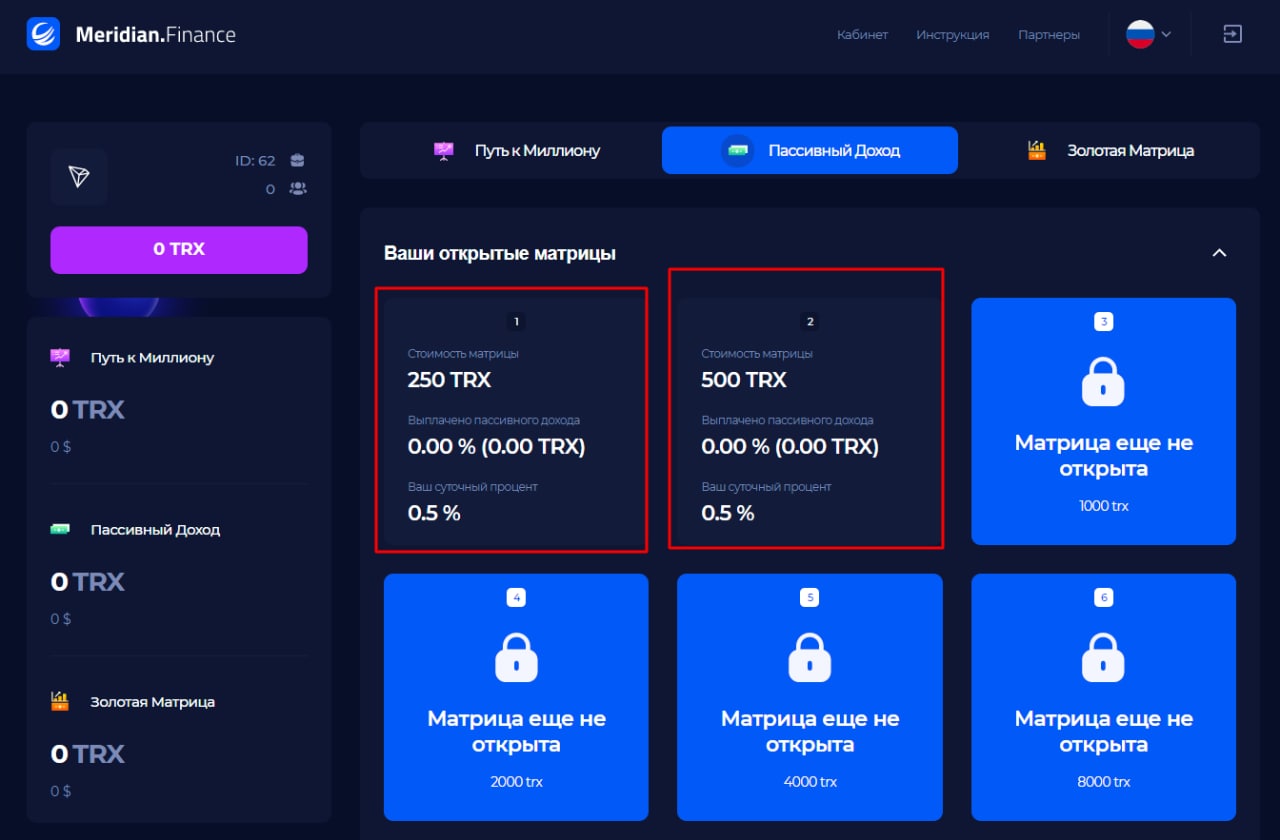Click the lock icon on 4000 trx matrix

(810, 658)
